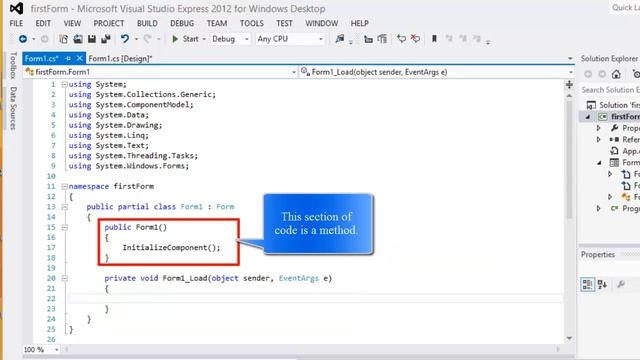
Task: Open the PROJECT menu
Action: [x=109, y=24]
